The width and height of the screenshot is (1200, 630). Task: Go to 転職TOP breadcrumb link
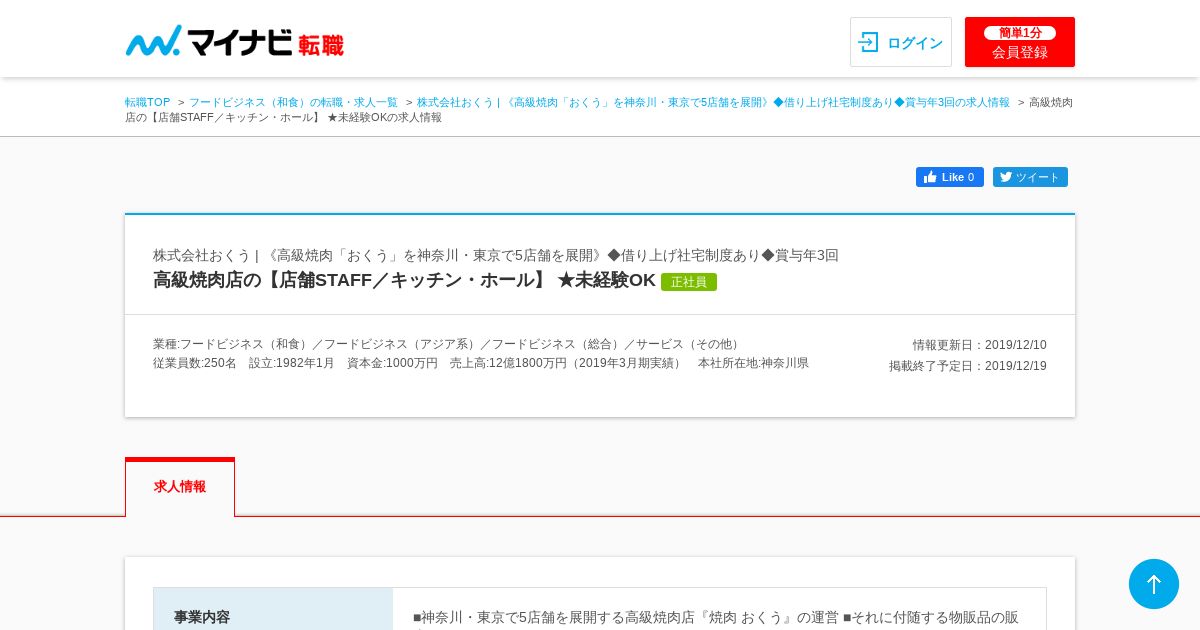click(x=148, y=102)
